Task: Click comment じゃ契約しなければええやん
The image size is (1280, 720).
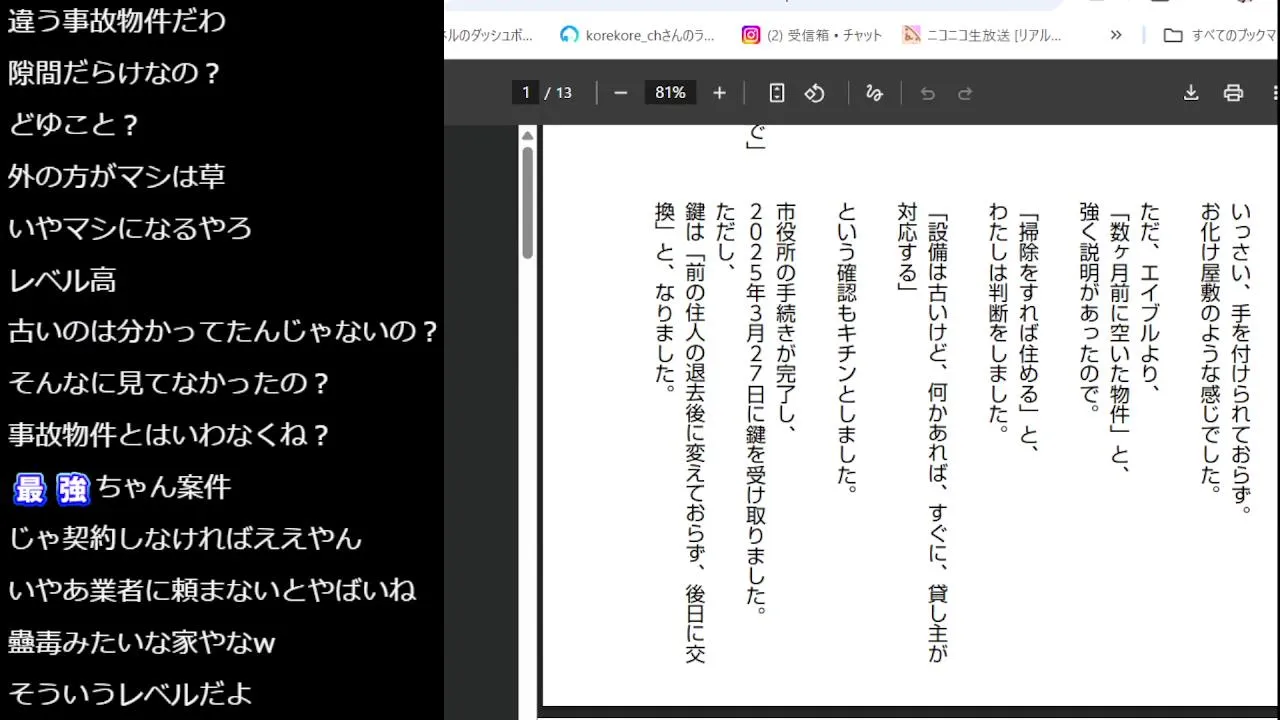Action: (185, 540)
